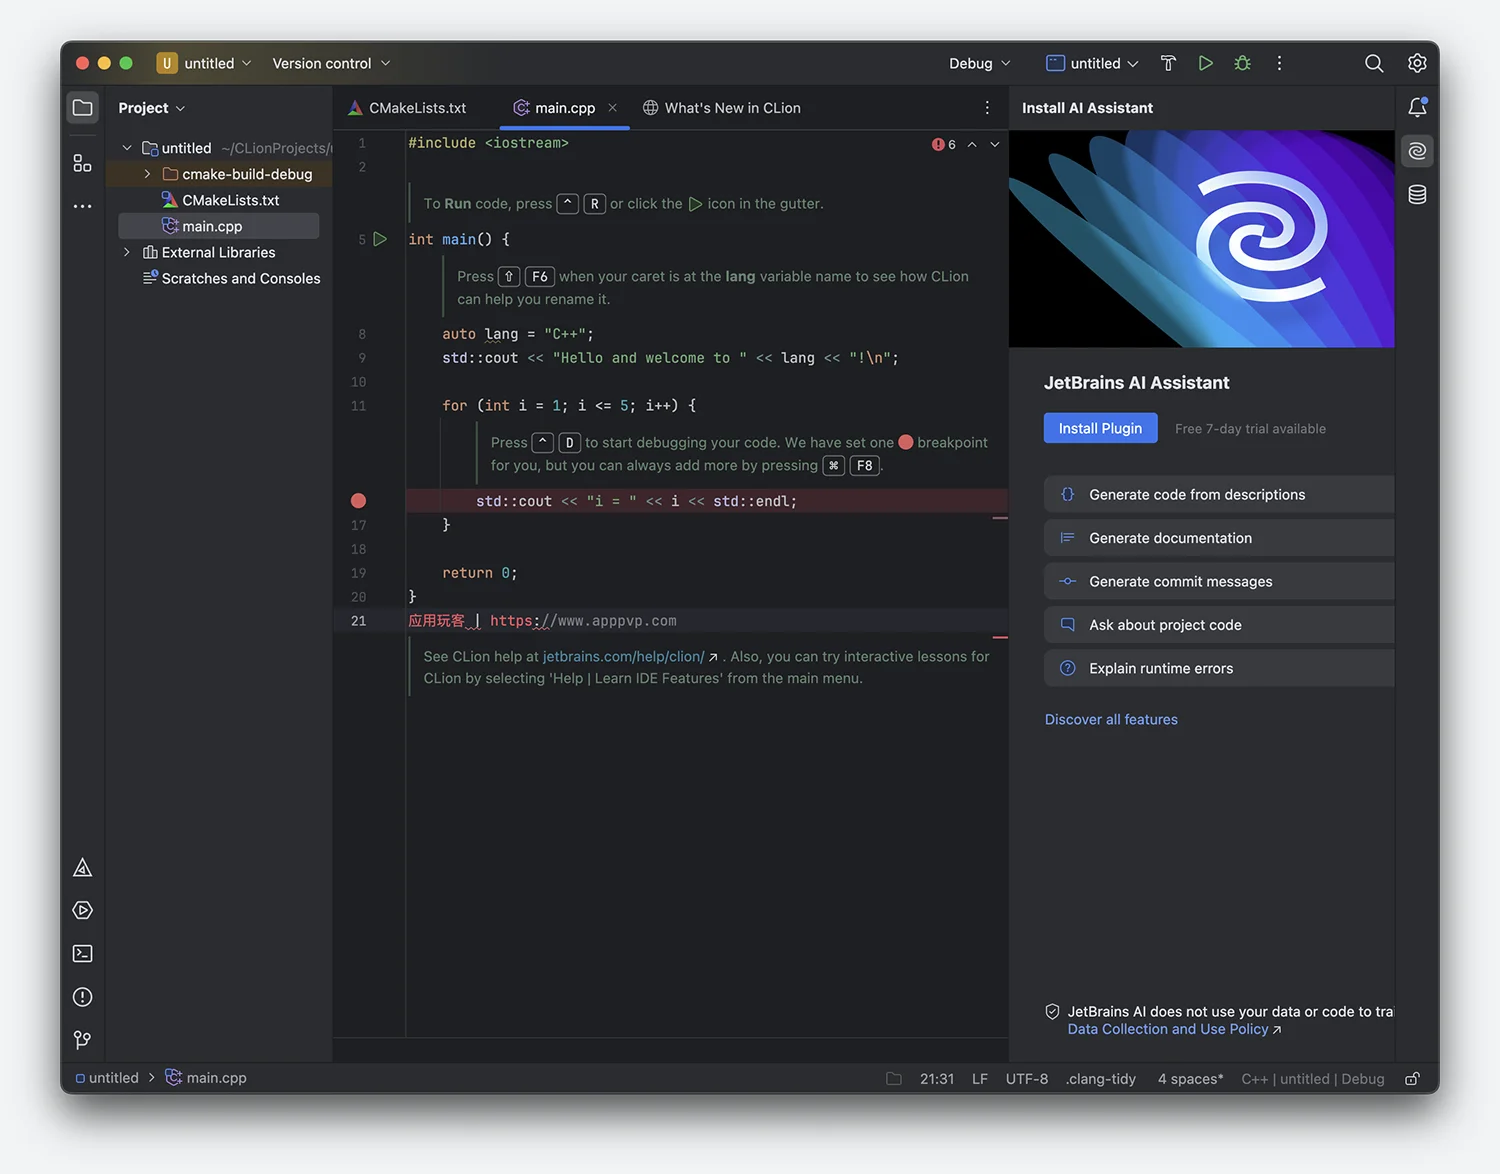Open the Database tool window
The width and height of the screenshot is (1500, 1174).
pyautogui.click(x=1417, y=194)
